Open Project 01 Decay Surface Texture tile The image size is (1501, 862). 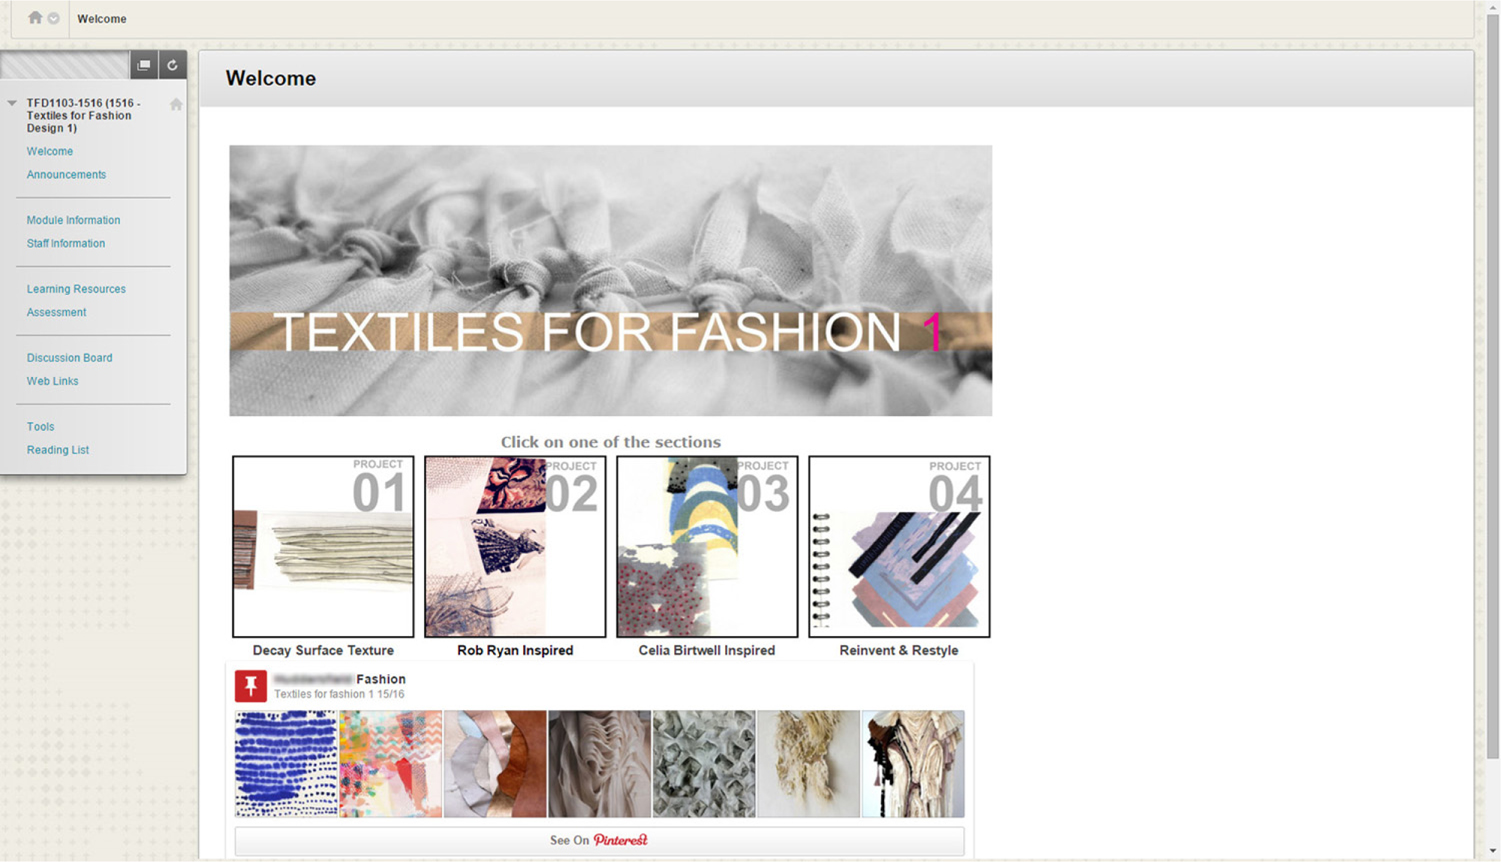[323, 547]
